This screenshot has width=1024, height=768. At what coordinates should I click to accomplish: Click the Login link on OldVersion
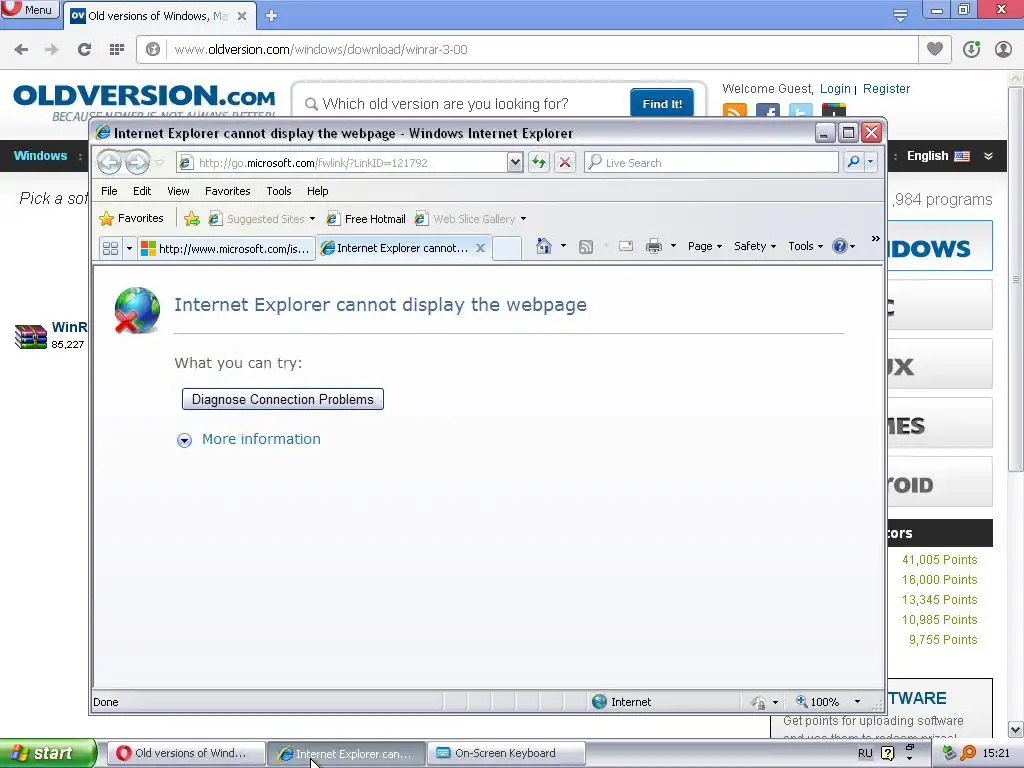click(x=835, y=89)
